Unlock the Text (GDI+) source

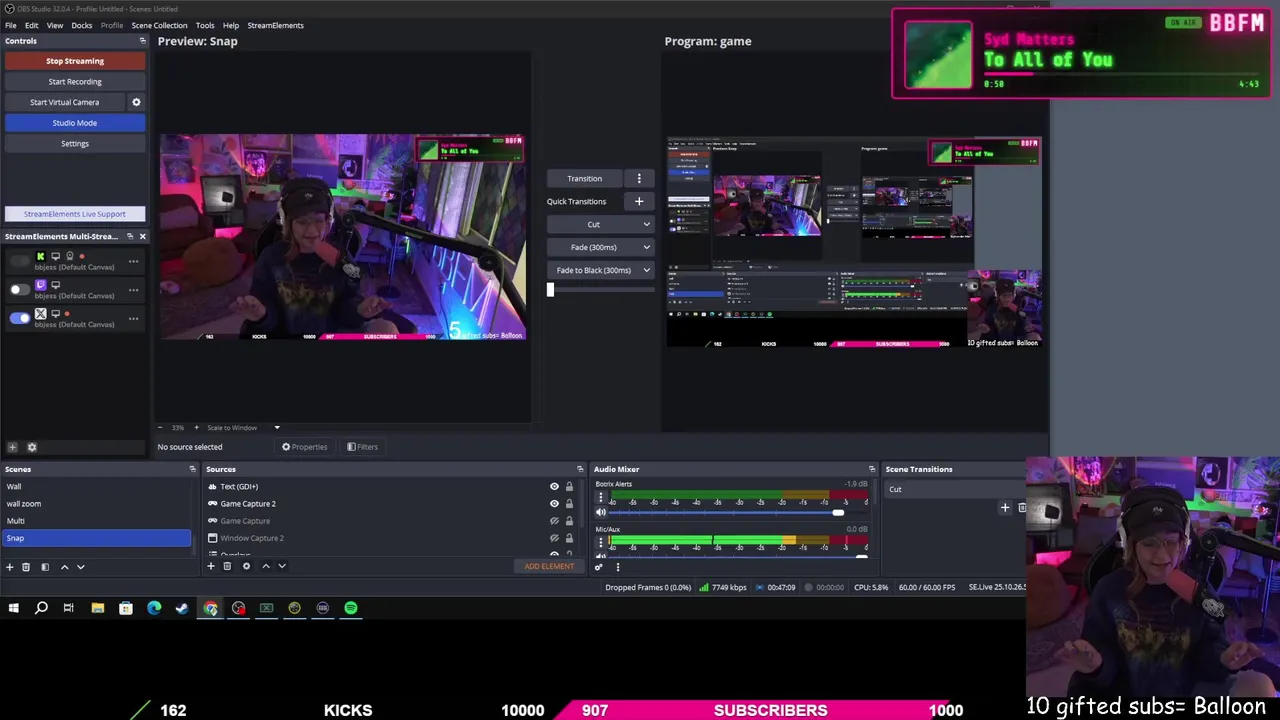click(x=569, y=487)
